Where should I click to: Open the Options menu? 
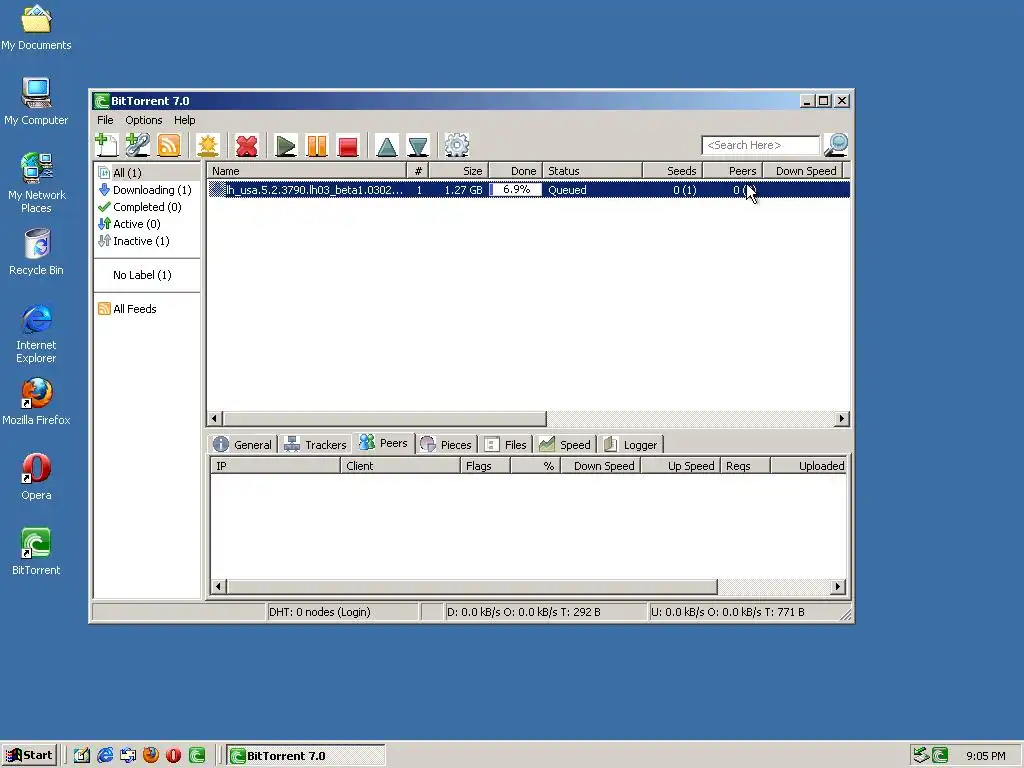point(144,120)
